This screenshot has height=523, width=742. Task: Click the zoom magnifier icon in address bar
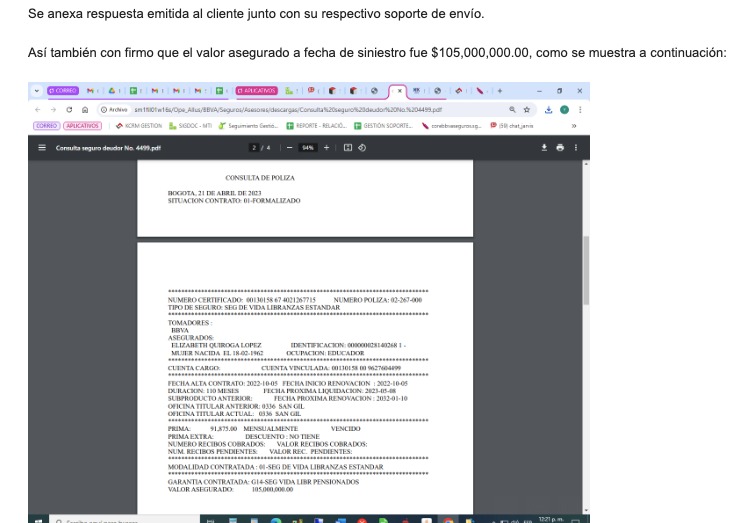click(512, 109)
